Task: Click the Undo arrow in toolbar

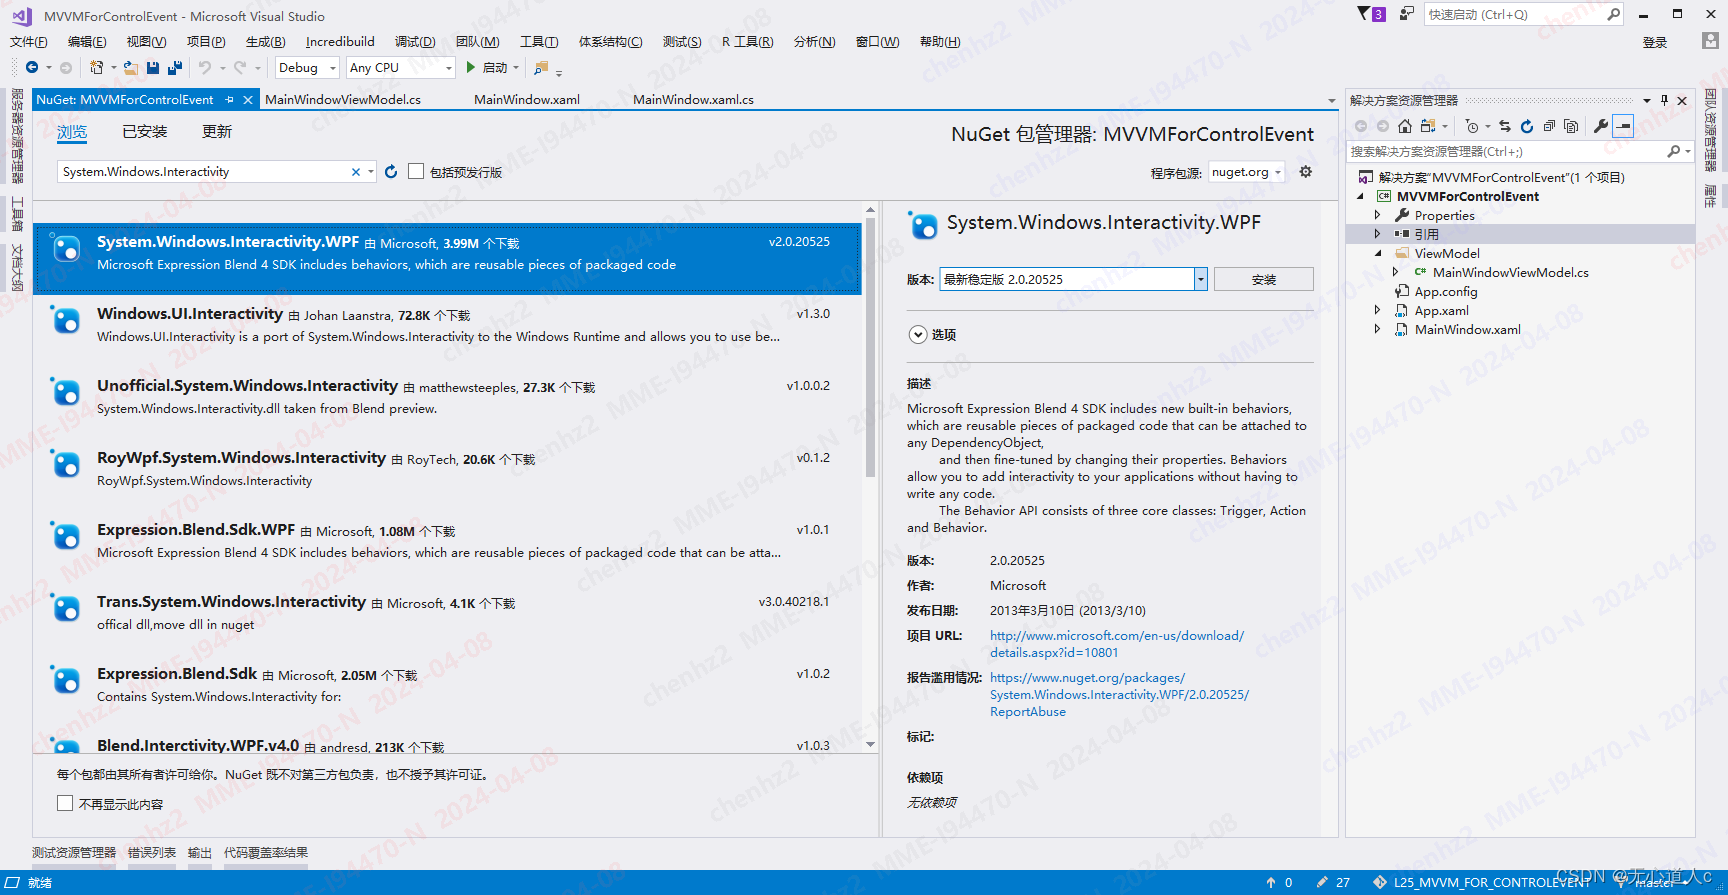Action: (x=205, y=68)
